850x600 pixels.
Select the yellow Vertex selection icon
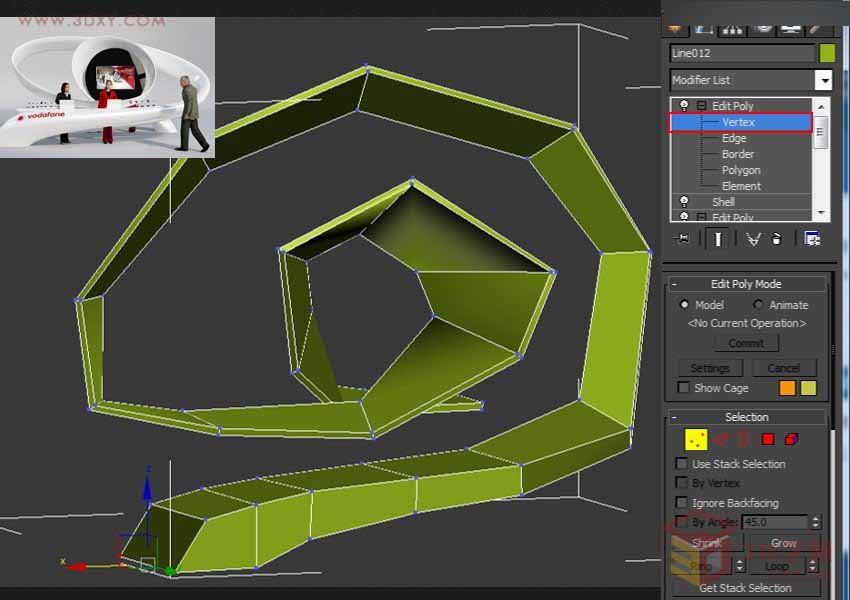(x=696, y=440)
